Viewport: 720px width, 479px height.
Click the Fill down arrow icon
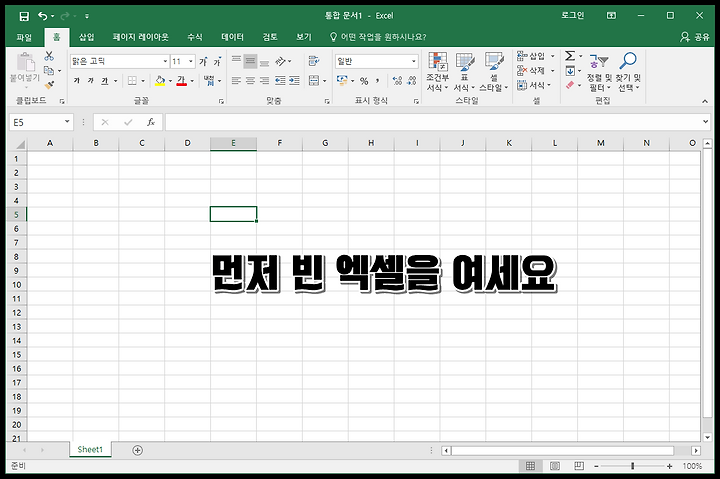[570, 71]
